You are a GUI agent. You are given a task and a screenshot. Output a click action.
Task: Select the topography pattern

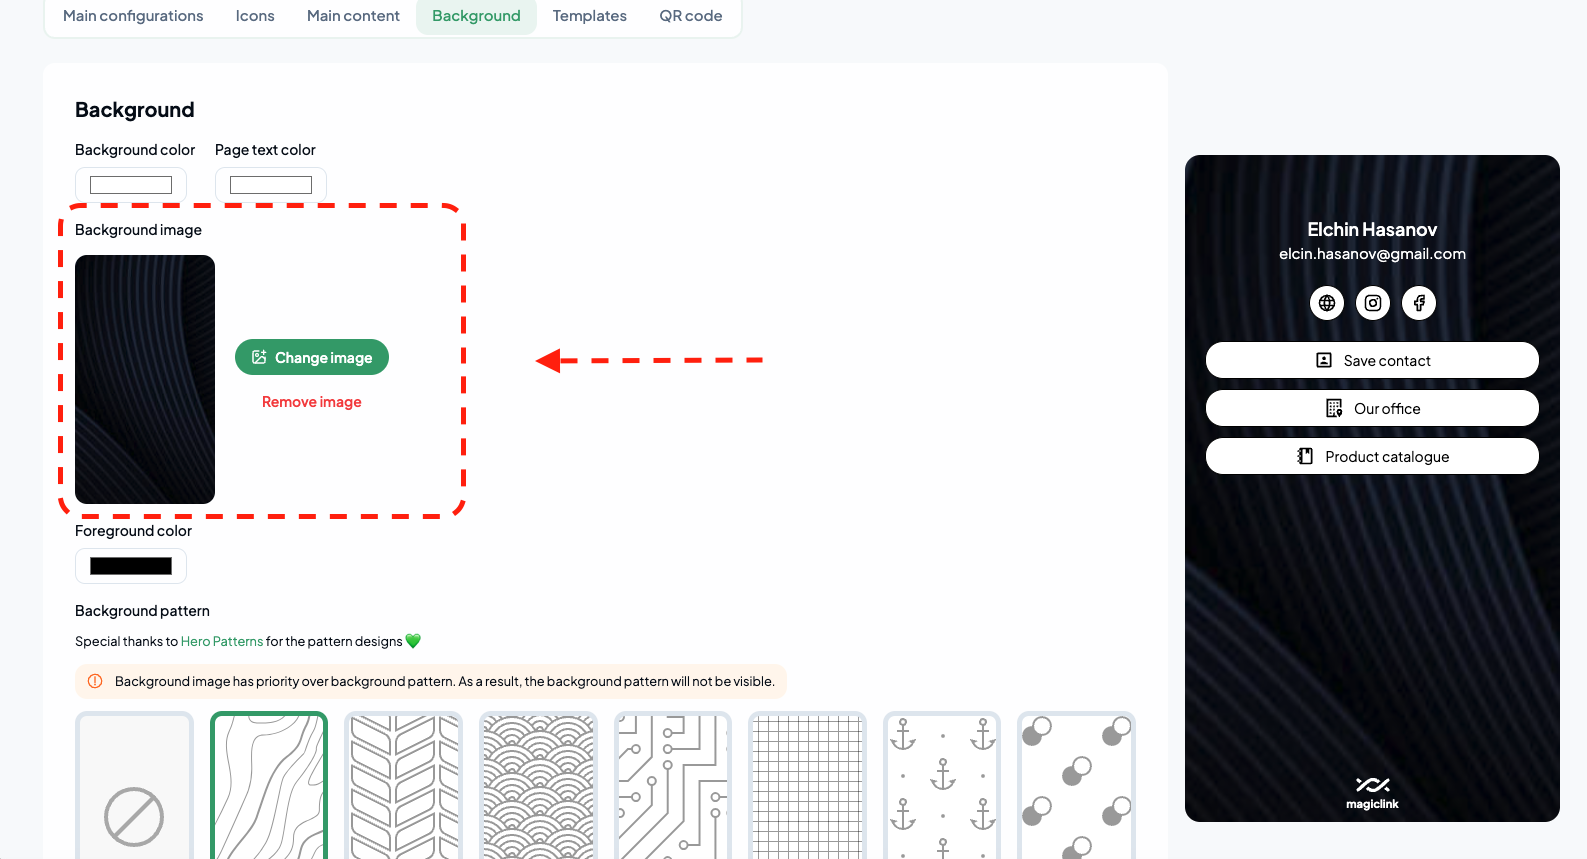click(x=269, y=786)
